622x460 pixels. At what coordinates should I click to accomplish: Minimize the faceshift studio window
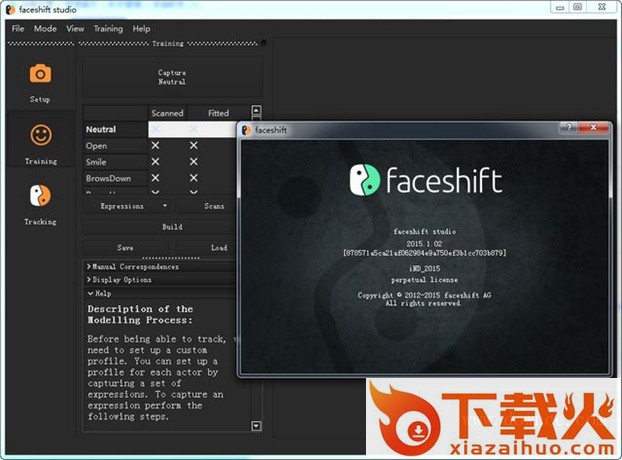pyautogui.click(x=560, y=7)
